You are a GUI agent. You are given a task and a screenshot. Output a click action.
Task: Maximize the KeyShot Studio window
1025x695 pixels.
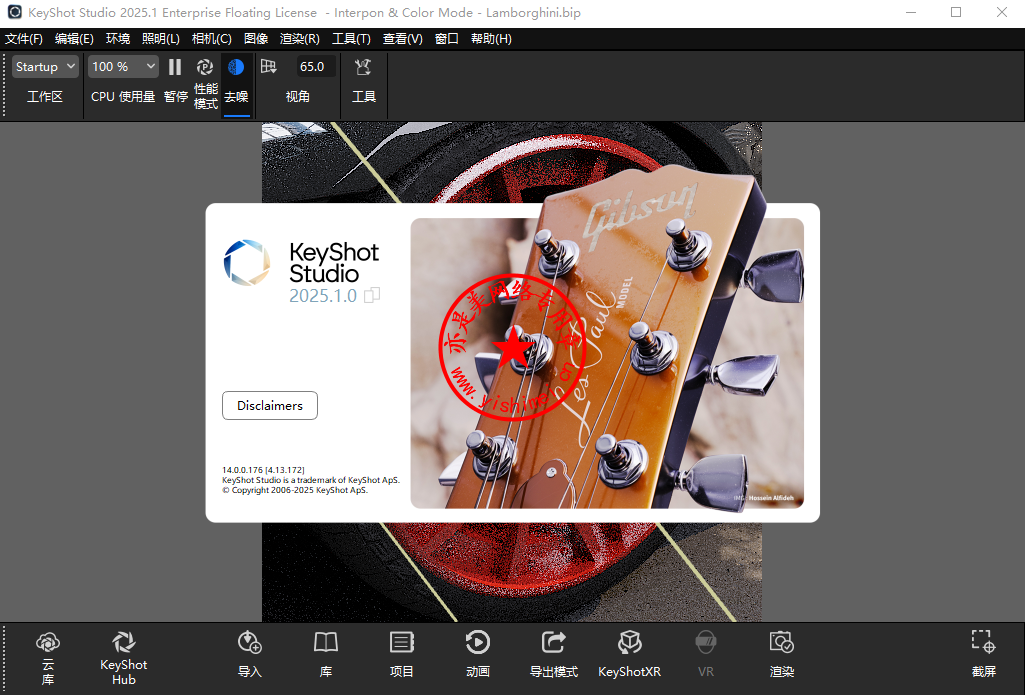[x=956, y=12]
